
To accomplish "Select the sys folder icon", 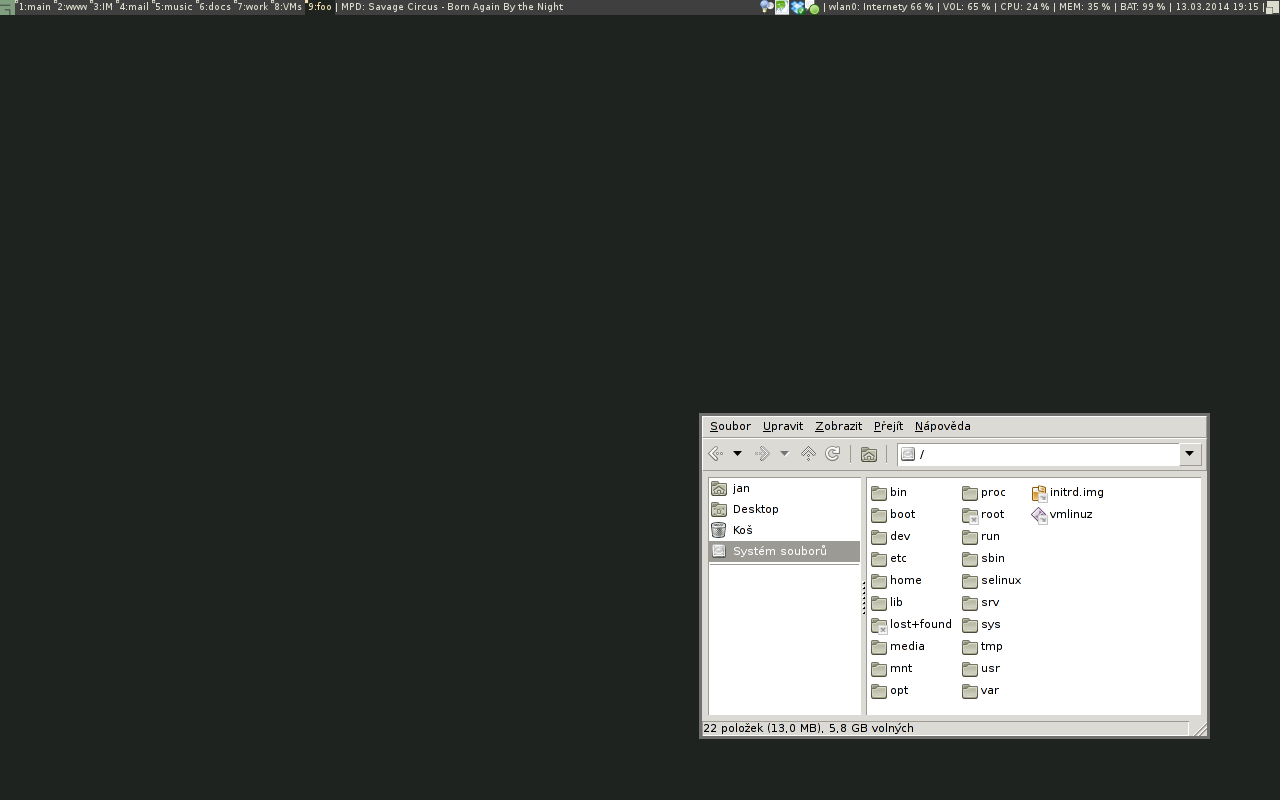I will (x=970, y=624).
